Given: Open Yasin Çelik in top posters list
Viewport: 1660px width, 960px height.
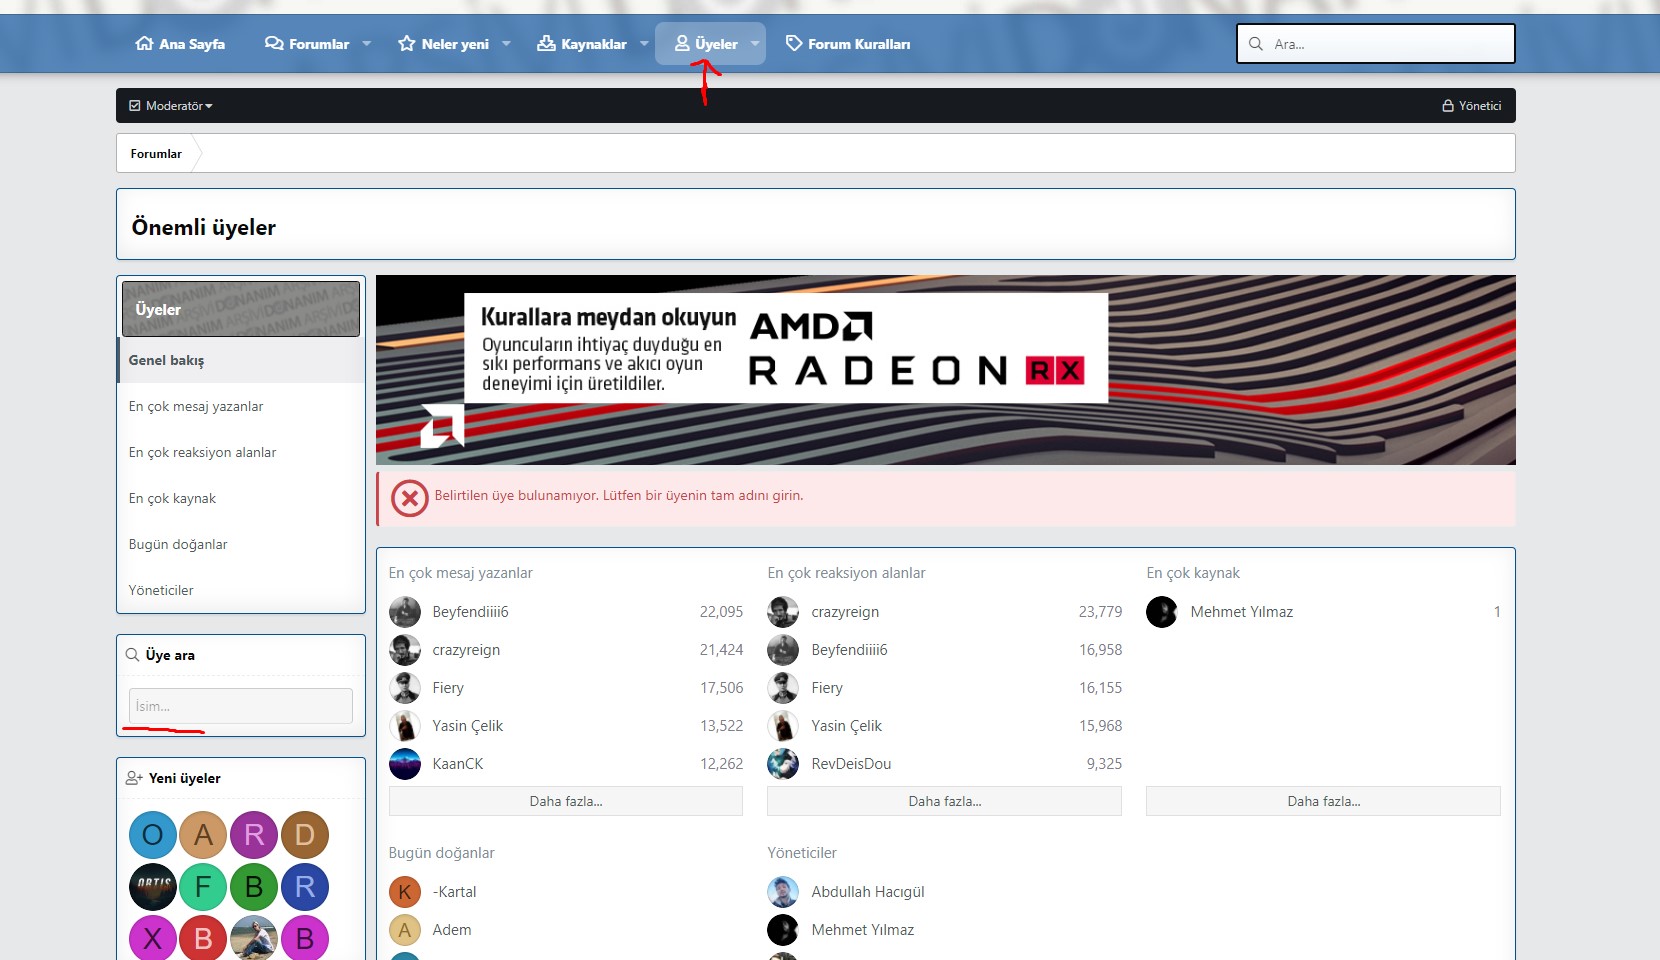Looking at the screenshot, I should [x=468, y=726].
